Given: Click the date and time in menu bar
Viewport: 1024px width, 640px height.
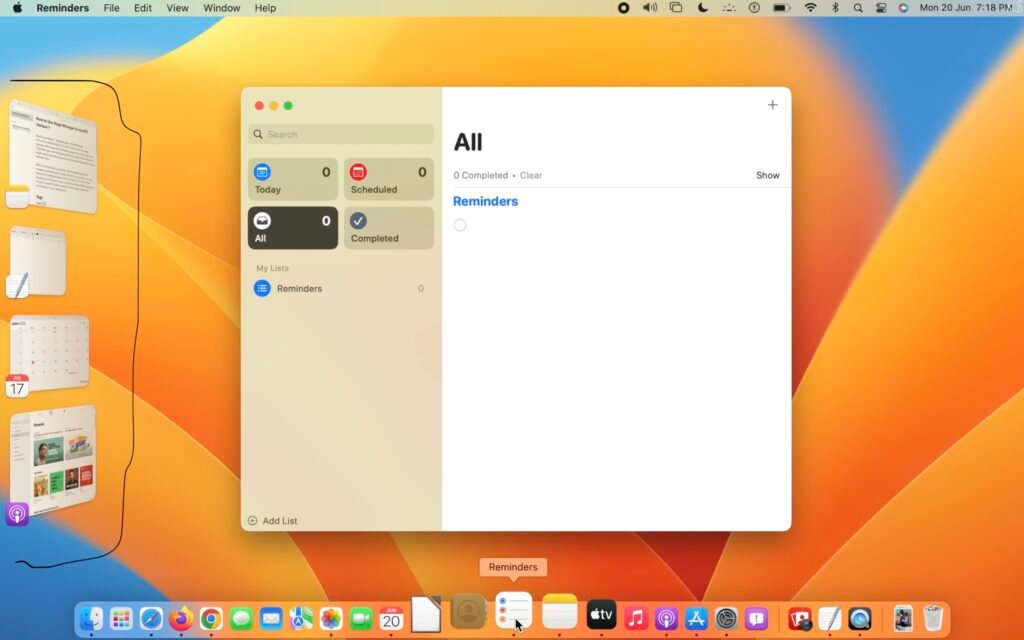Looking at the screenshot, I should [967, 8].
